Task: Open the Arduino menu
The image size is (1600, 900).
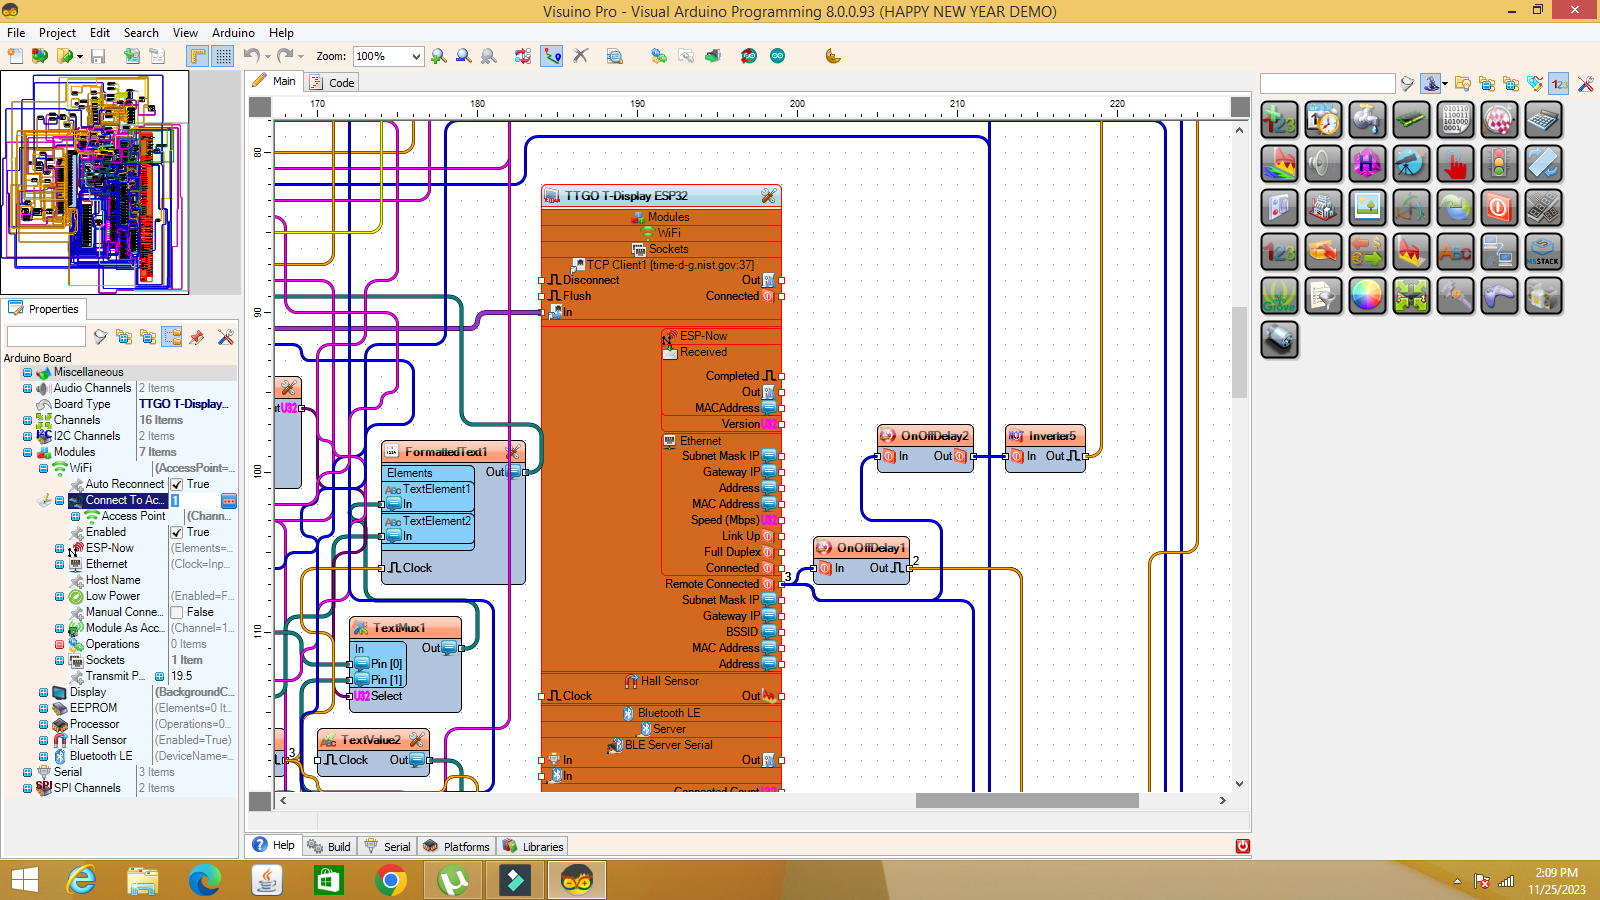Action: 233,32
